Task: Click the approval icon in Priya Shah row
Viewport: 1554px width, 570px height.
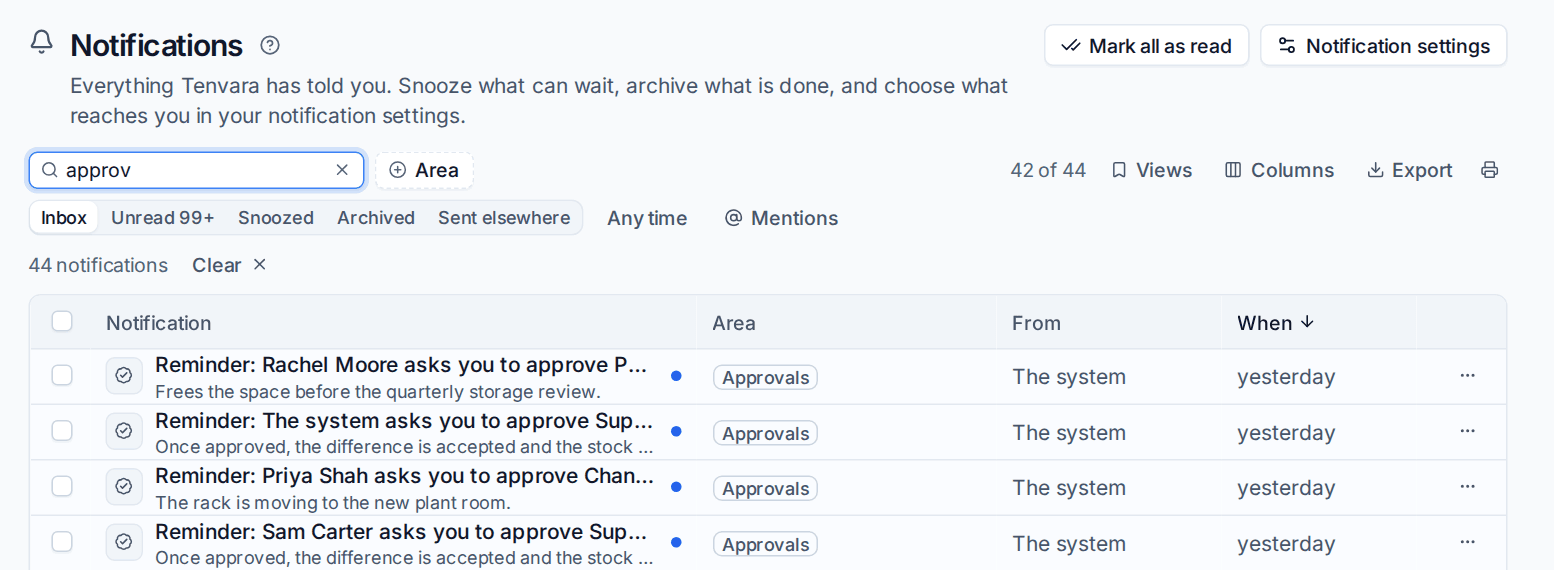Action: pyautogui.click(x=124, y=486)
